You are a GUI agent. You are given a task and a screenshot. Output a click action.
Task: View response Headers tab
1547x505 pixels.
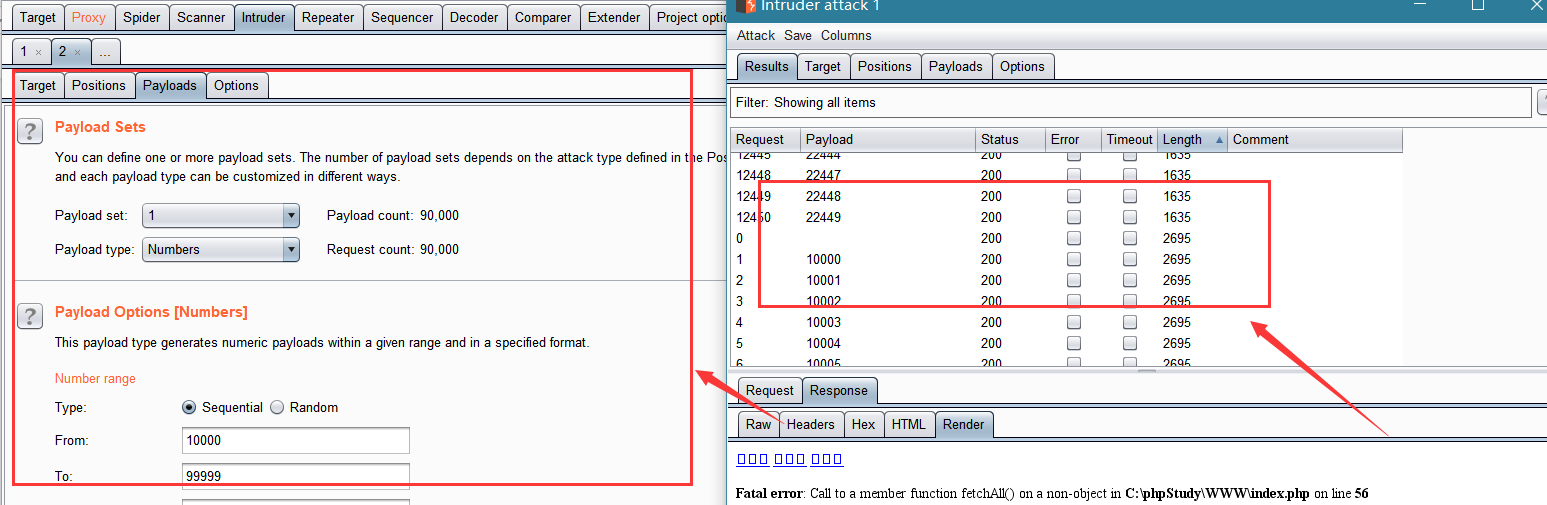(810, 424)
